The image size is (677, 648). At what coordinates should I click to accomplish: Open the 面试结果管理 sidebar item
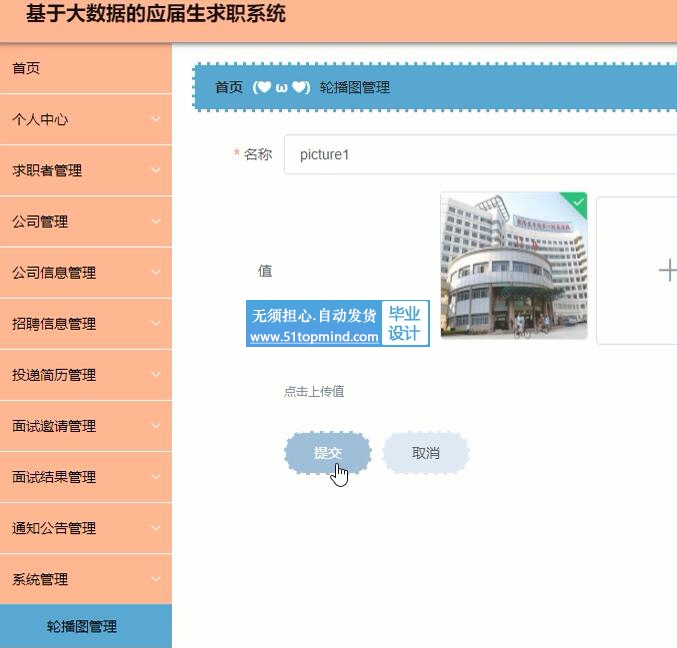[85, 477]
